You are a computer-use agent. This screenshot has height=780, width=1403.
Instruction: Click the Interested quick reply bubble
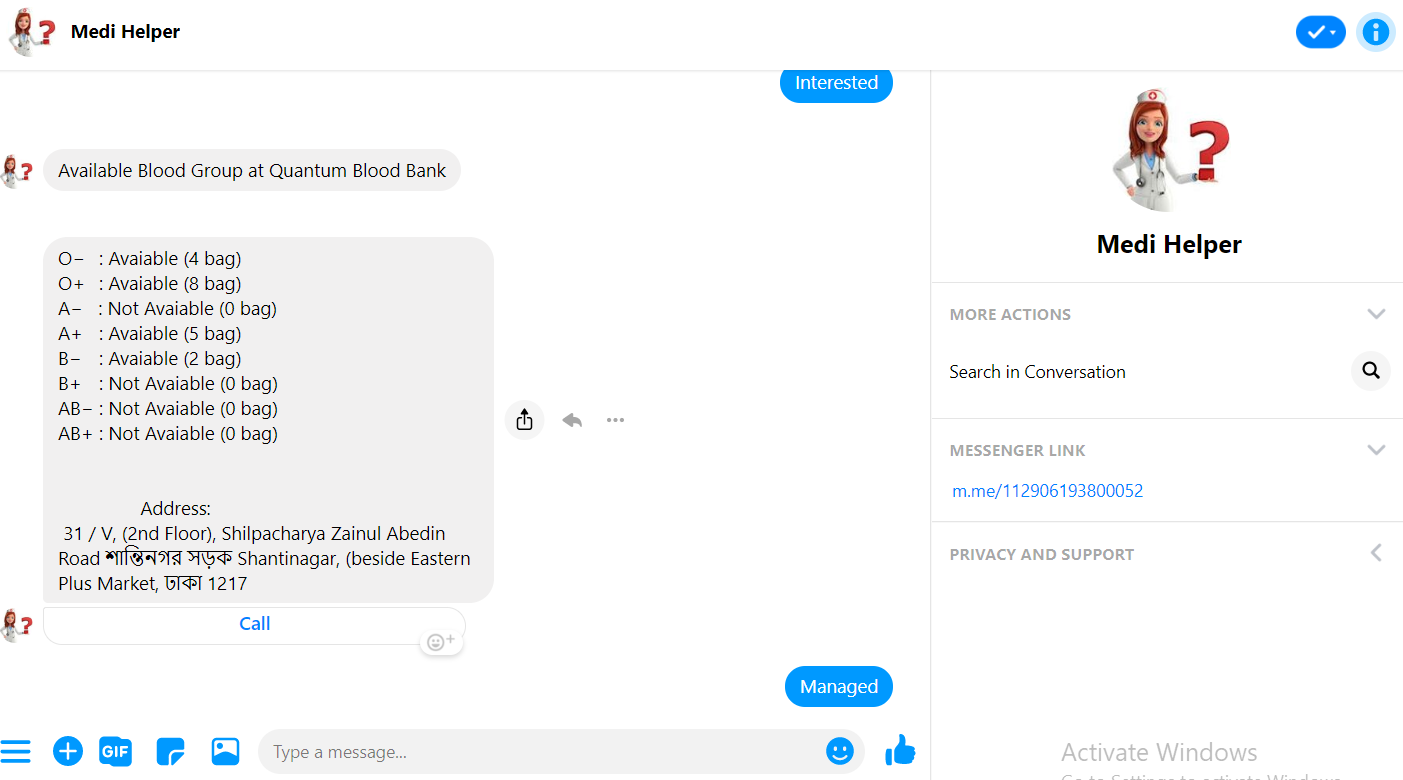coord(836,83)
